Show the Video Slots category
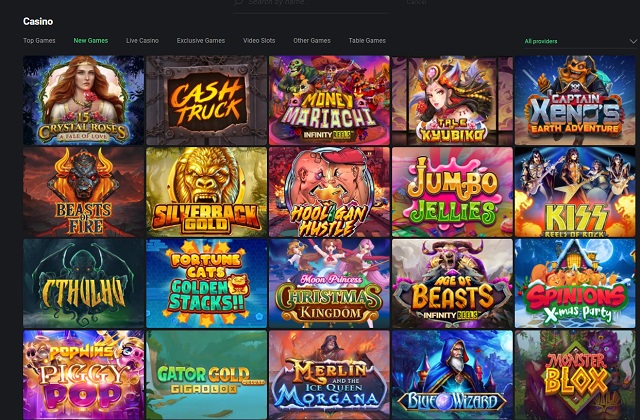 point(259,40)
